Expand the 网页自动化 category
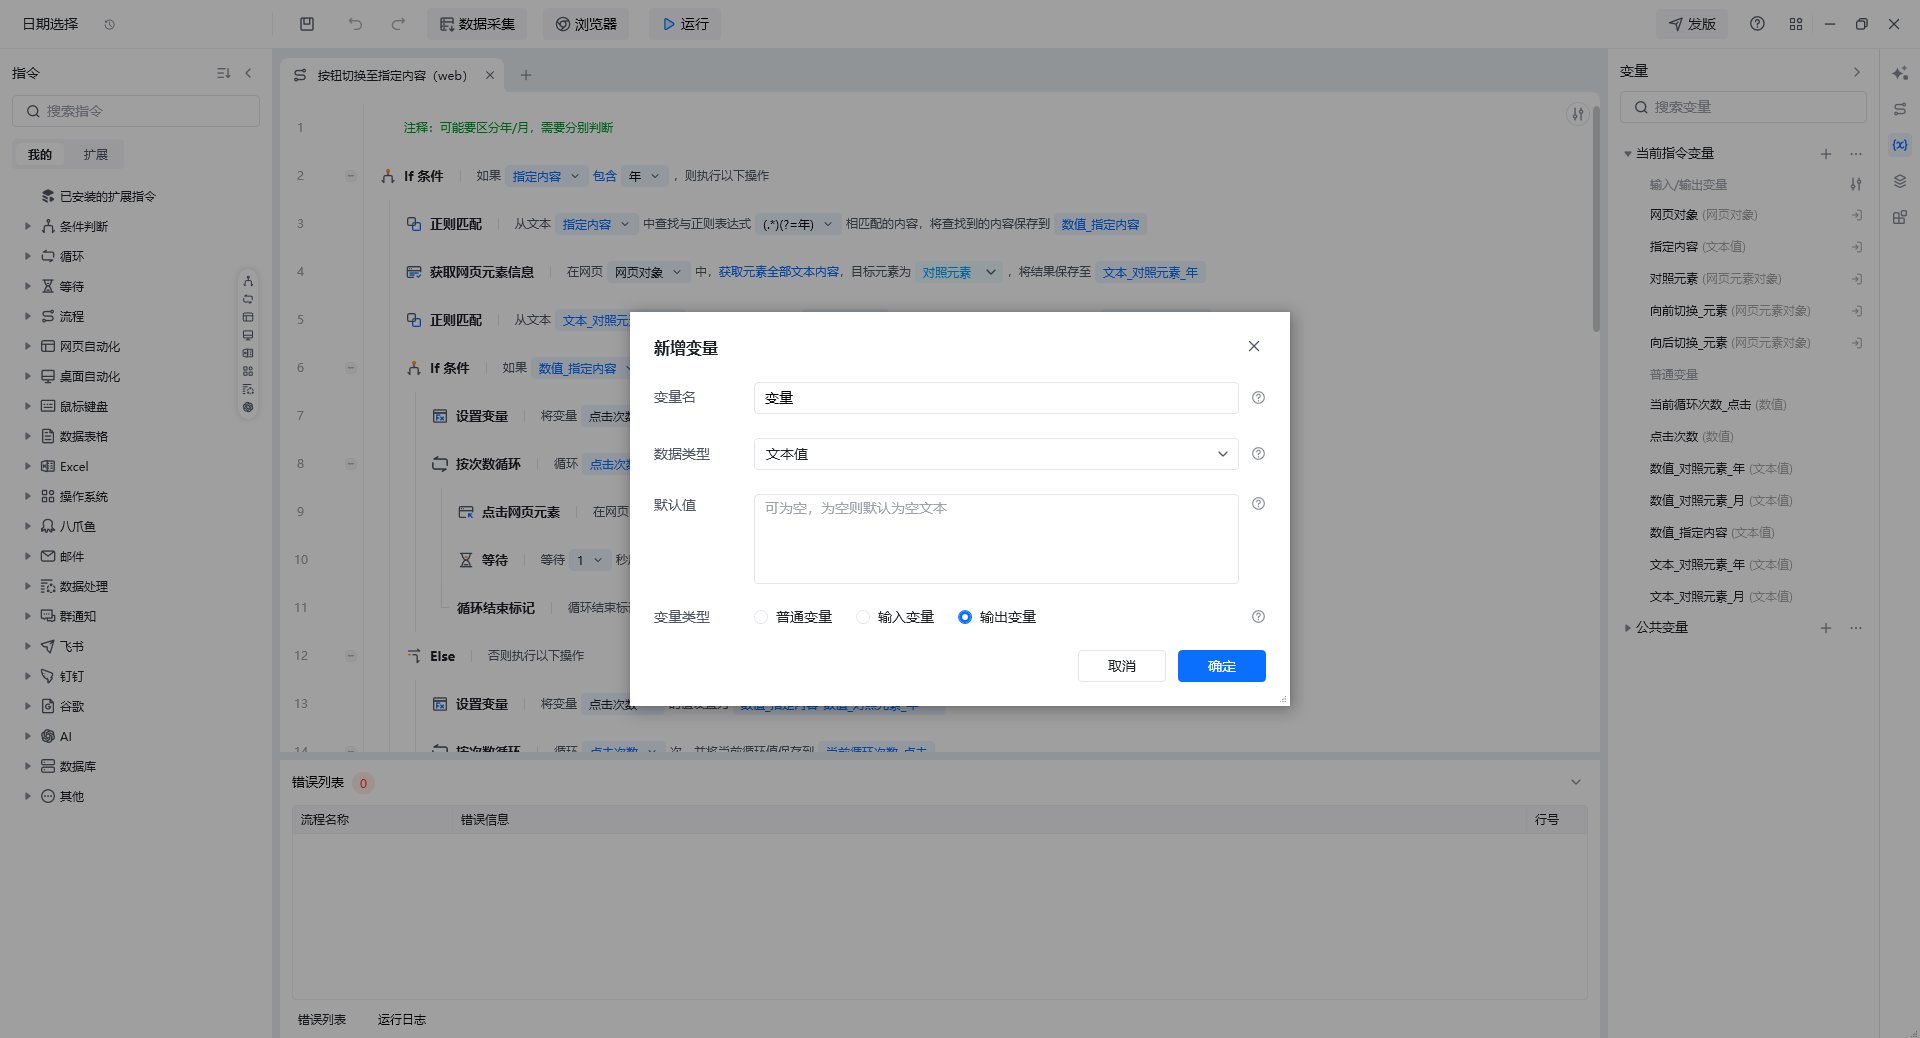The width and height of the screenshot is (1920, 1038). coord(28,346)
